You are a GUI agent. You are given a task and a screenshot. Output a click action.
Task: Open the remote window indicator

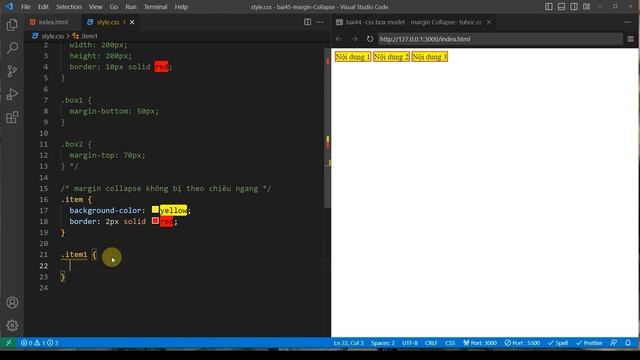pos(9,343)
